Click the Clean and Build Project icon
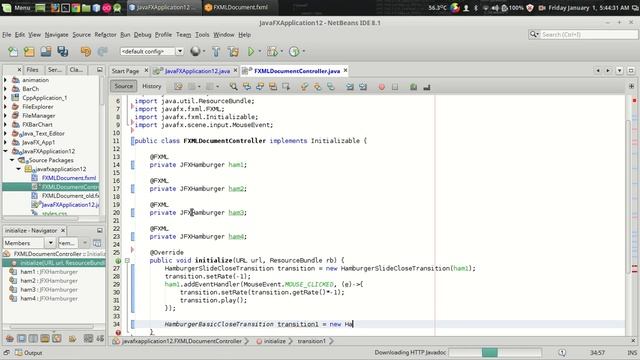This screenshot has width=640, height=360. [233, 51]
